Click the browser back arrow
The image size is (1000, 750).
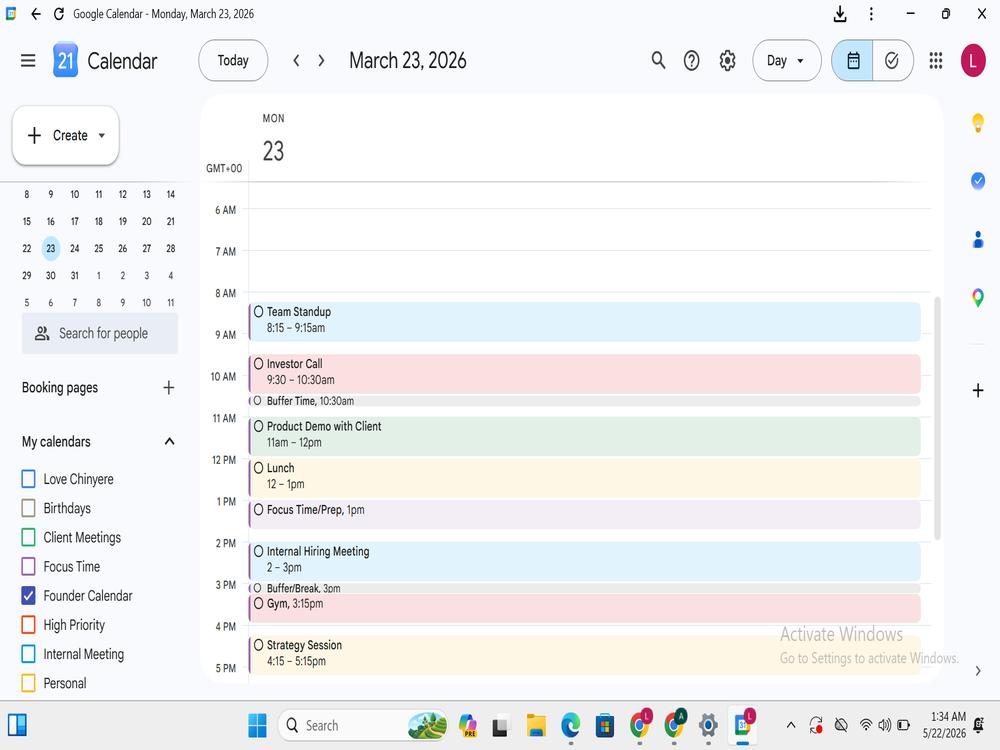pyautogui.click(x=36, y=14)
